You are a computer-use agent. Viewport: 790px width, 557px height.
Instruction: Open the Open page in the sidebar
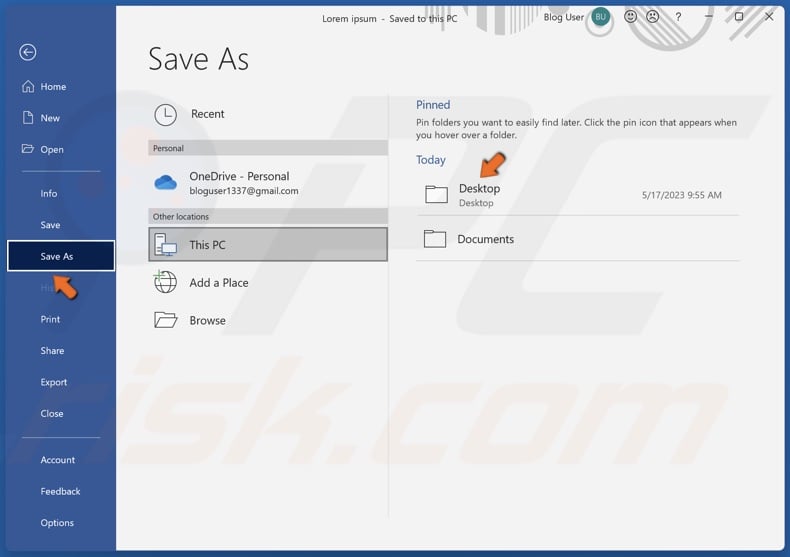(61, 150)
